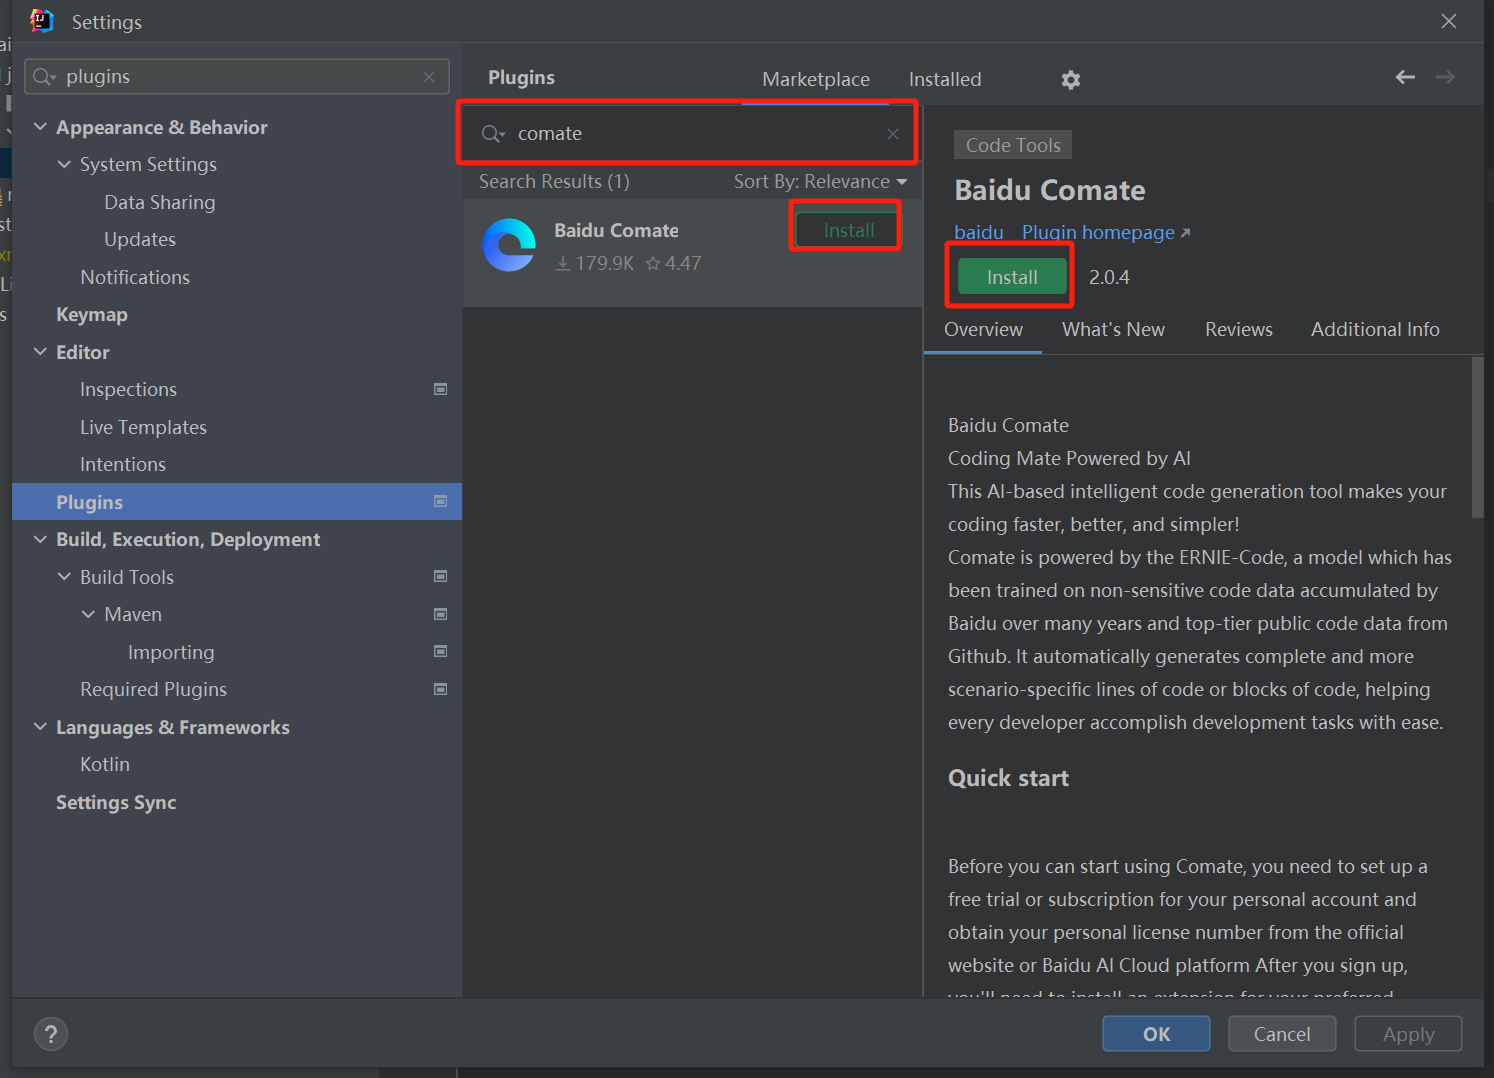Click the settings search magnifier icon

click(44, 77)
